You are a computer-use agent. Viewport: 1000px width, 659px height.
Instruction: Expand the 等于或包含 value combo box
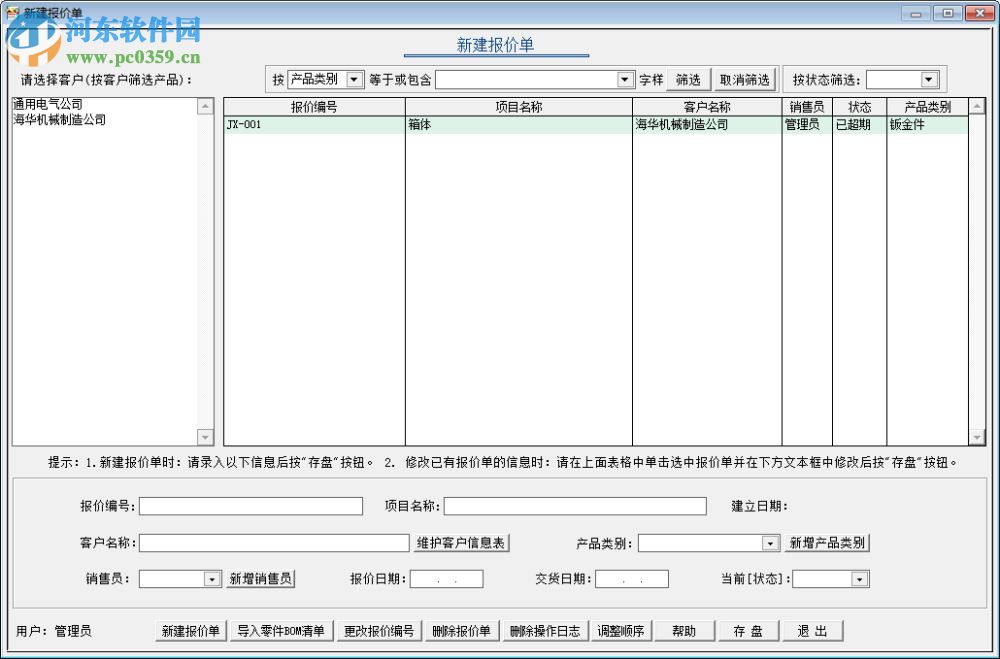625,80
